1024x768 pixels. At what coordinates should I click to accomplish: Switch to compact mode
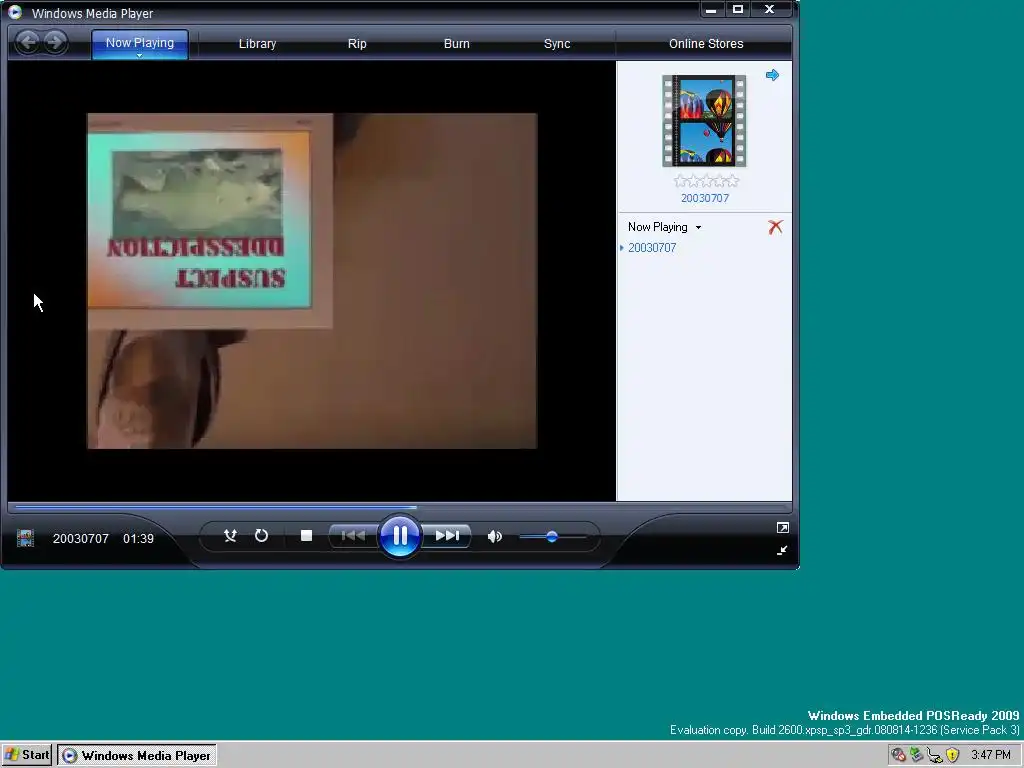(x=782, y=551)
